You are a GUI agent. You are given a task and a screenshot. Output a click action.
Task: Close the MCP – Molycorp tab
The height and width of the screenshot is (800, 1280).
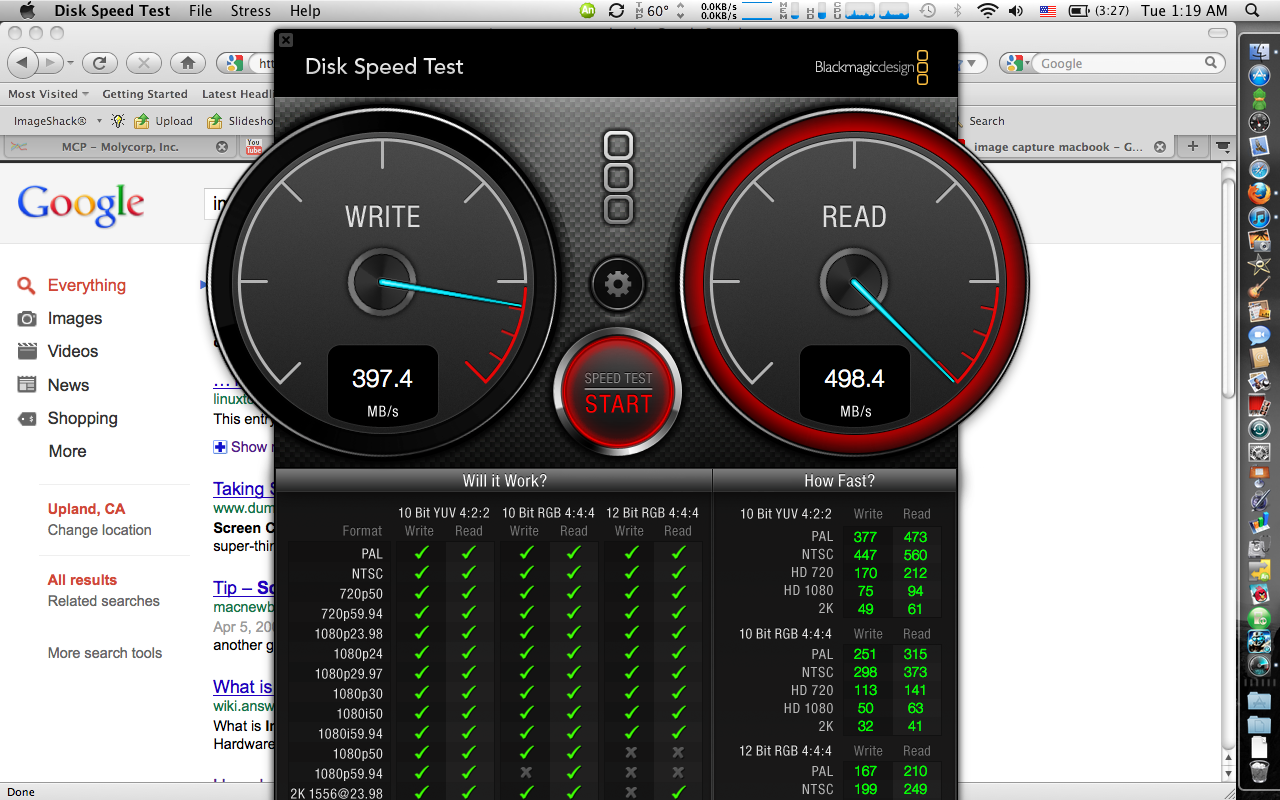[x=222, y=147]
